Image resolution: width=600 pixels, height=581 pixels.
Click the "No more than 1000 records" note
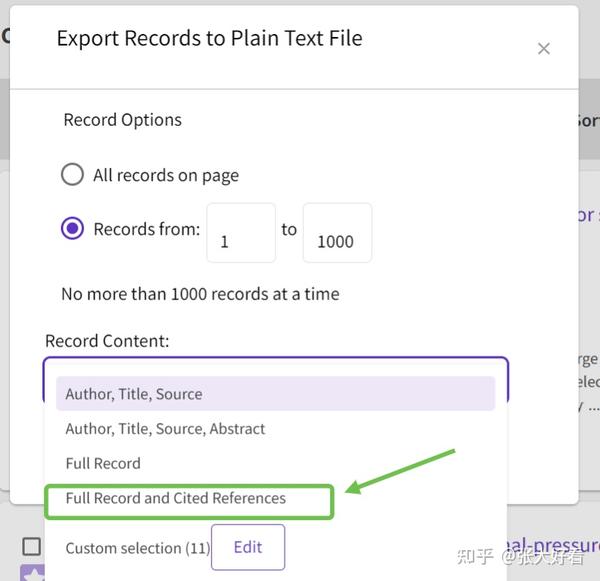pyautogui.click(x=200, y=294)
